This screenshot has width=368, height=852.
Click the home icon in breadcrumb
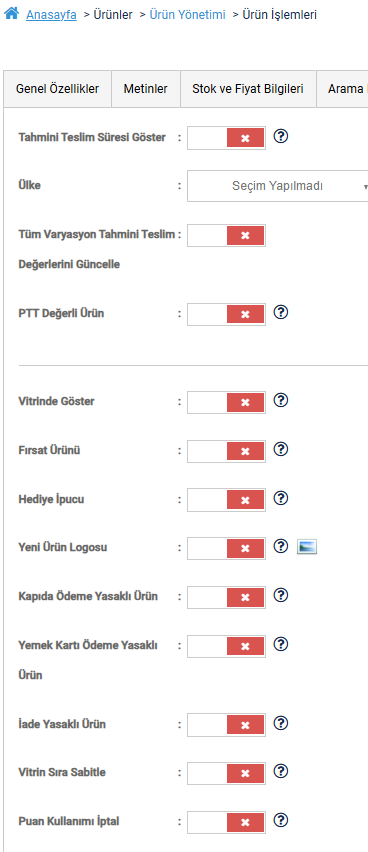[11, 14]
